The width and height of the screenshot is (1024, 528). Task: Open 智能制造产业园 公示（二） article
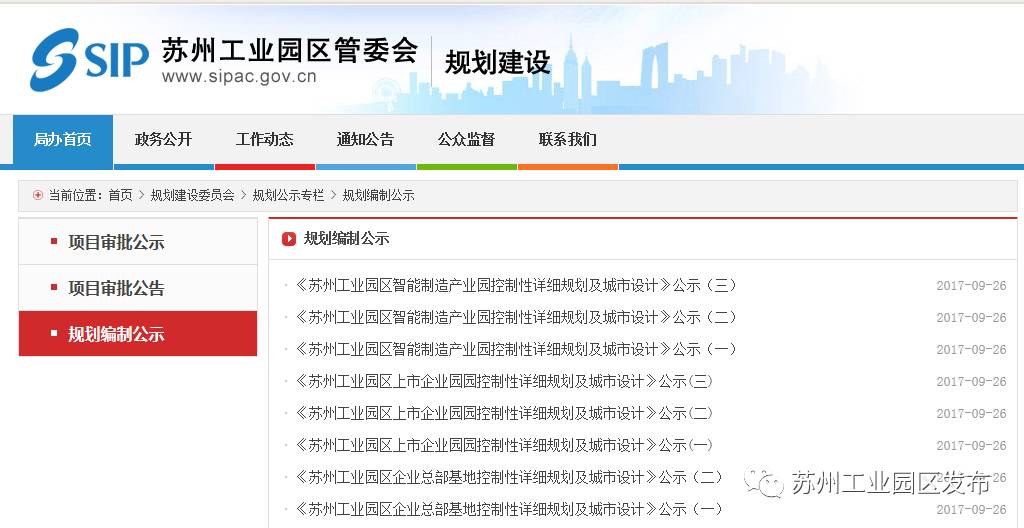516,318
